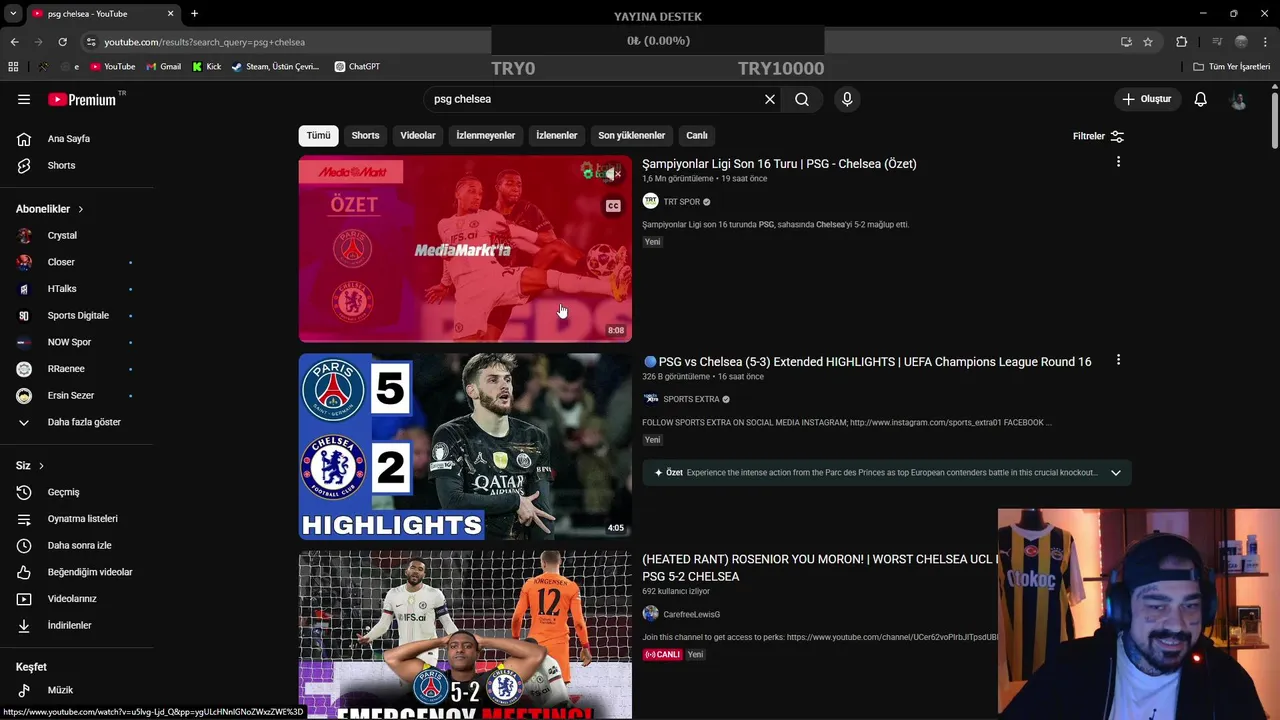Open Chrome three-dot menu
This screenshot has height=720, width=1280.
pyautogui.click(x=1266, y=42)
